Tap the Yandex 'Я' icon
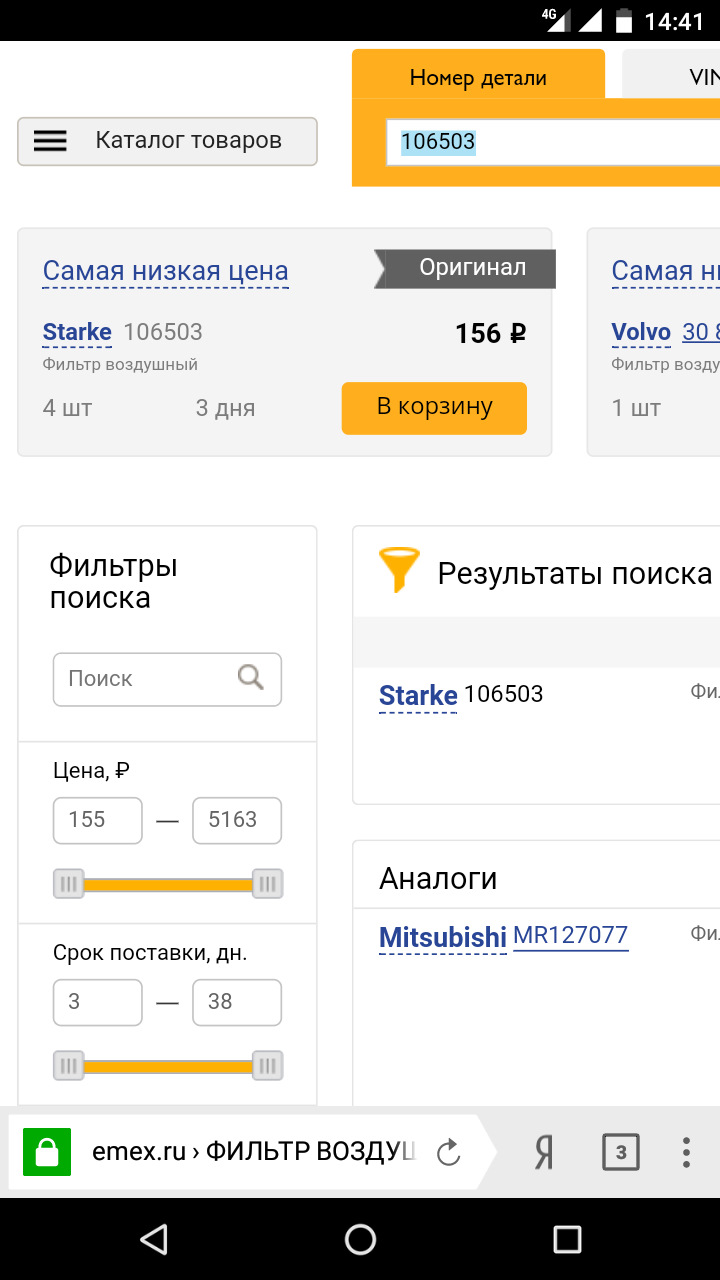The width and height of the screenshot is (720, 1280). 544,1152
